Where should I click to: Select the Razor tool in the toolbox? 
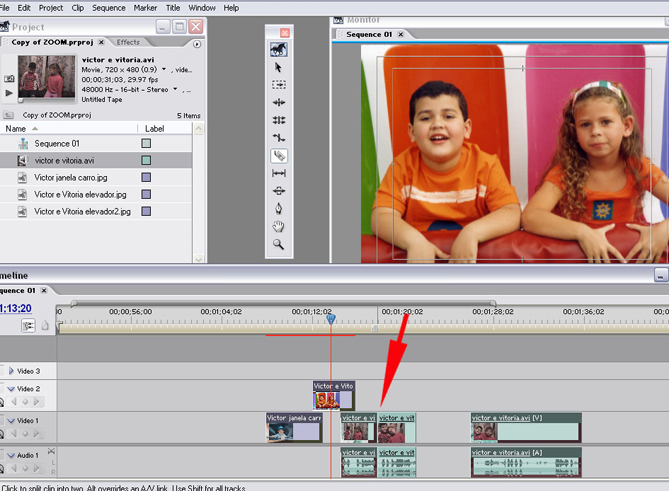pyautogui.click(x=279, y=156)
